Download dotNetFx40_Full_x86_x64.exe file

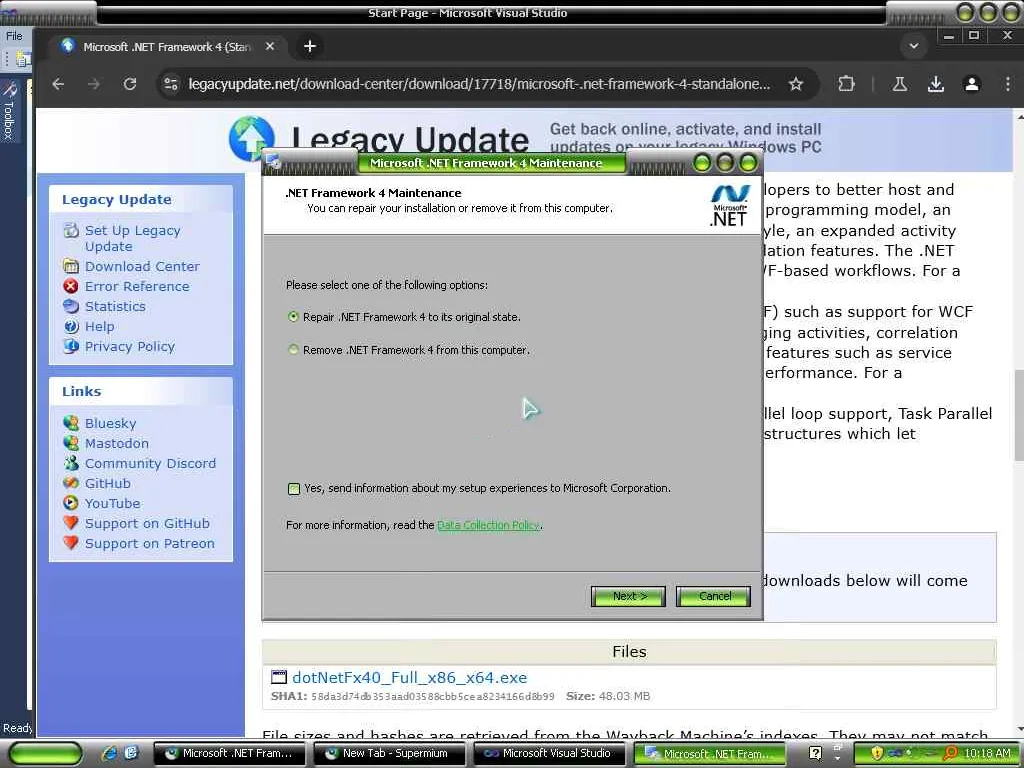409,678
